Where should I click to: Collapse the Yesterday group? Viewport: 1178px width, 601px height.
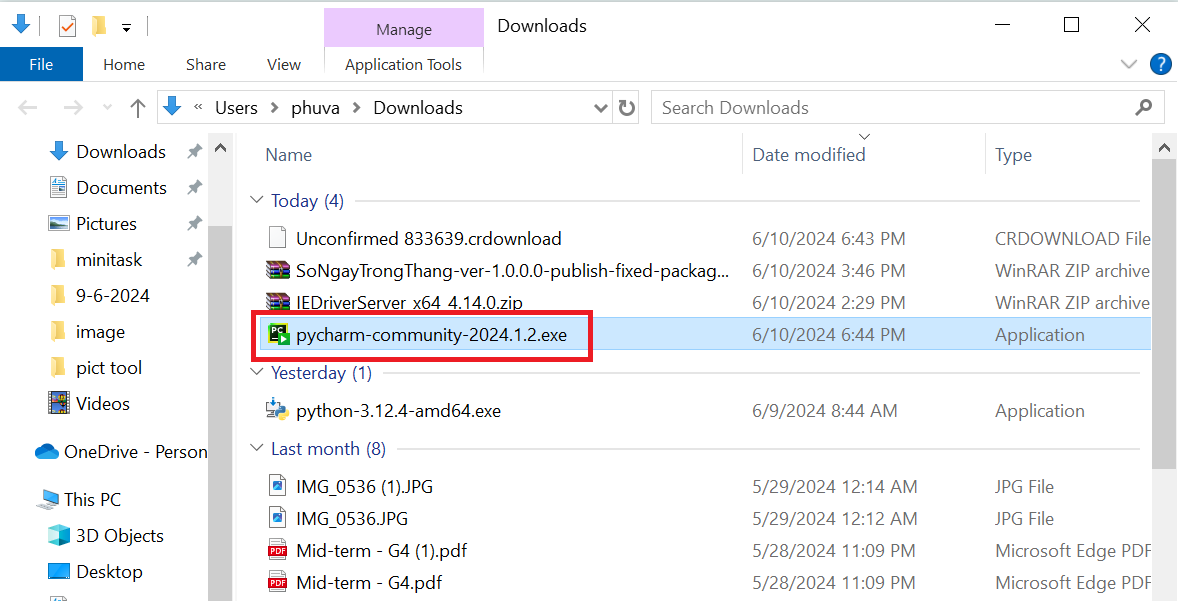tap(258, 372)
